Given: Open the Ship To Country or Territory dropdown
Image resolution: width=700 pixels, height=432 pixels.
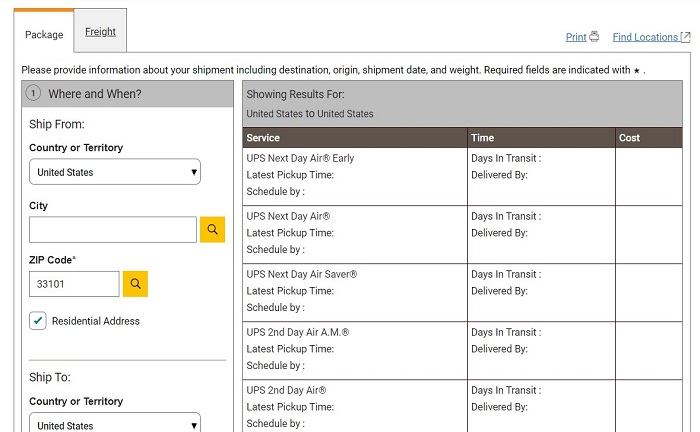Looking at the screenshot, I should [x=115, y=424].
